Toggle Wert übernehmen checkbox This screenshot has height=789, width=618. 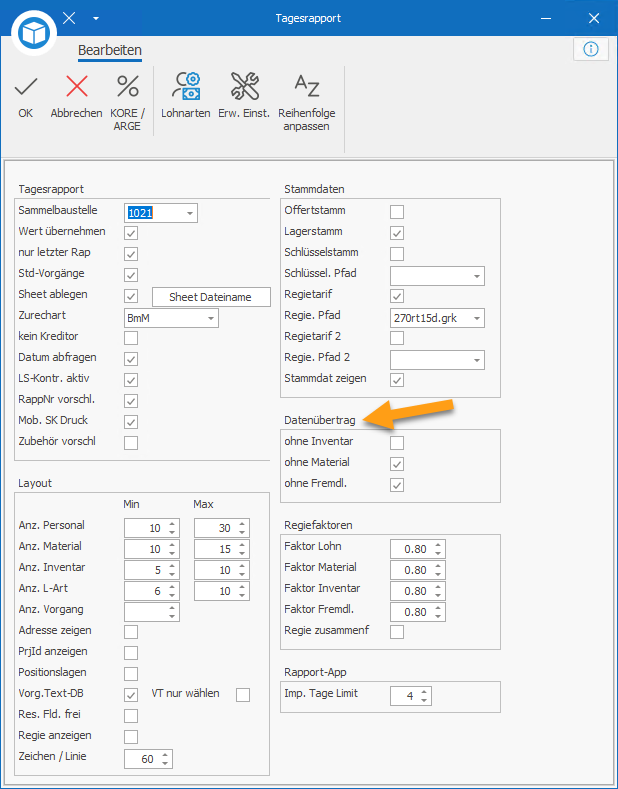(x=131, y=233)
